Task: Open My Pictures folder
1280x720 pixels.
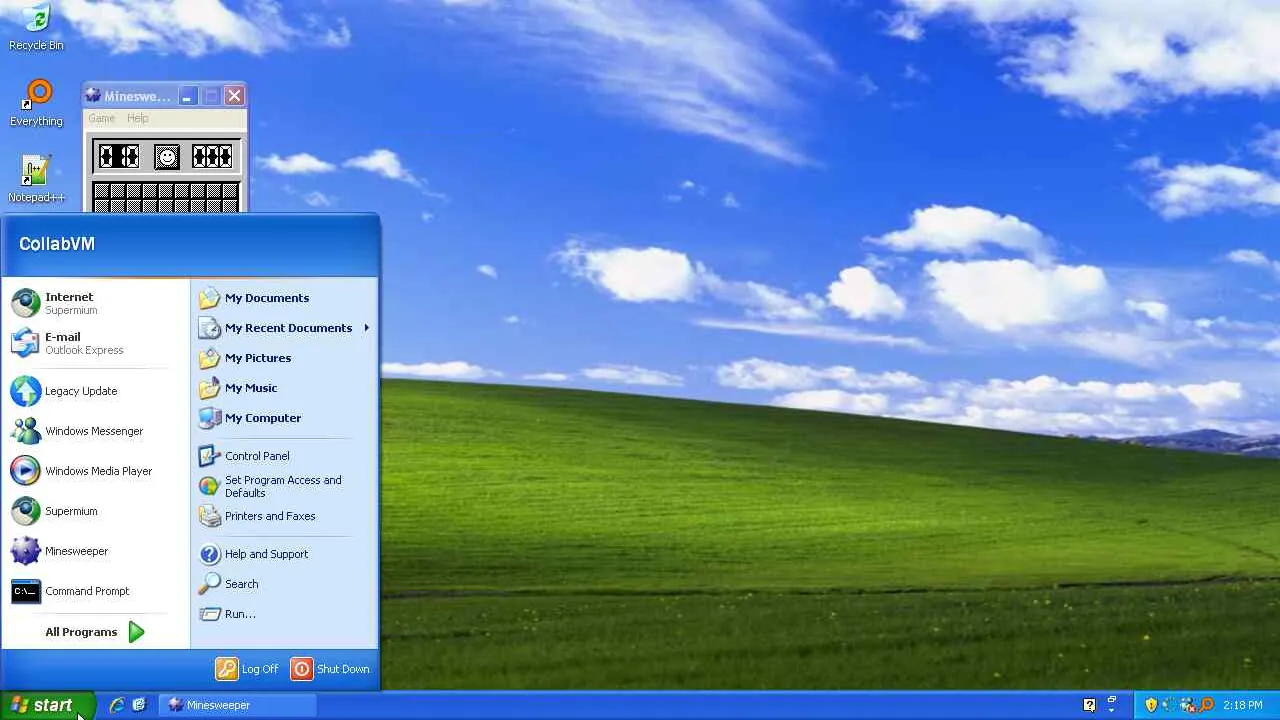Action: 284,358
